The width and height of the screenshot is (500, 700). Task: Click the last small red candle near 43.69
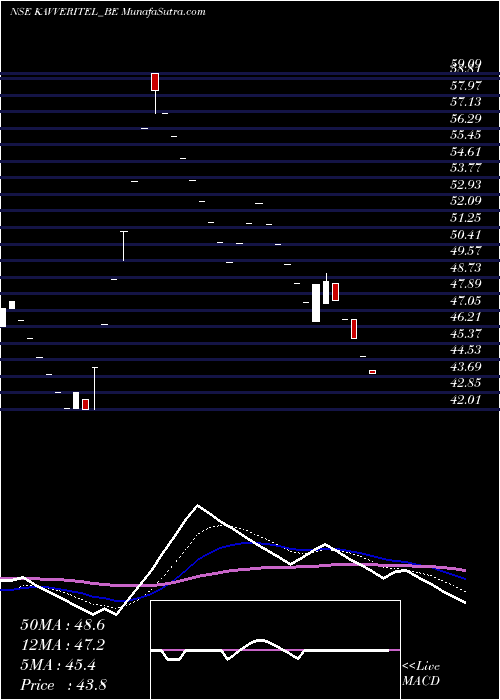coord(372,372)
